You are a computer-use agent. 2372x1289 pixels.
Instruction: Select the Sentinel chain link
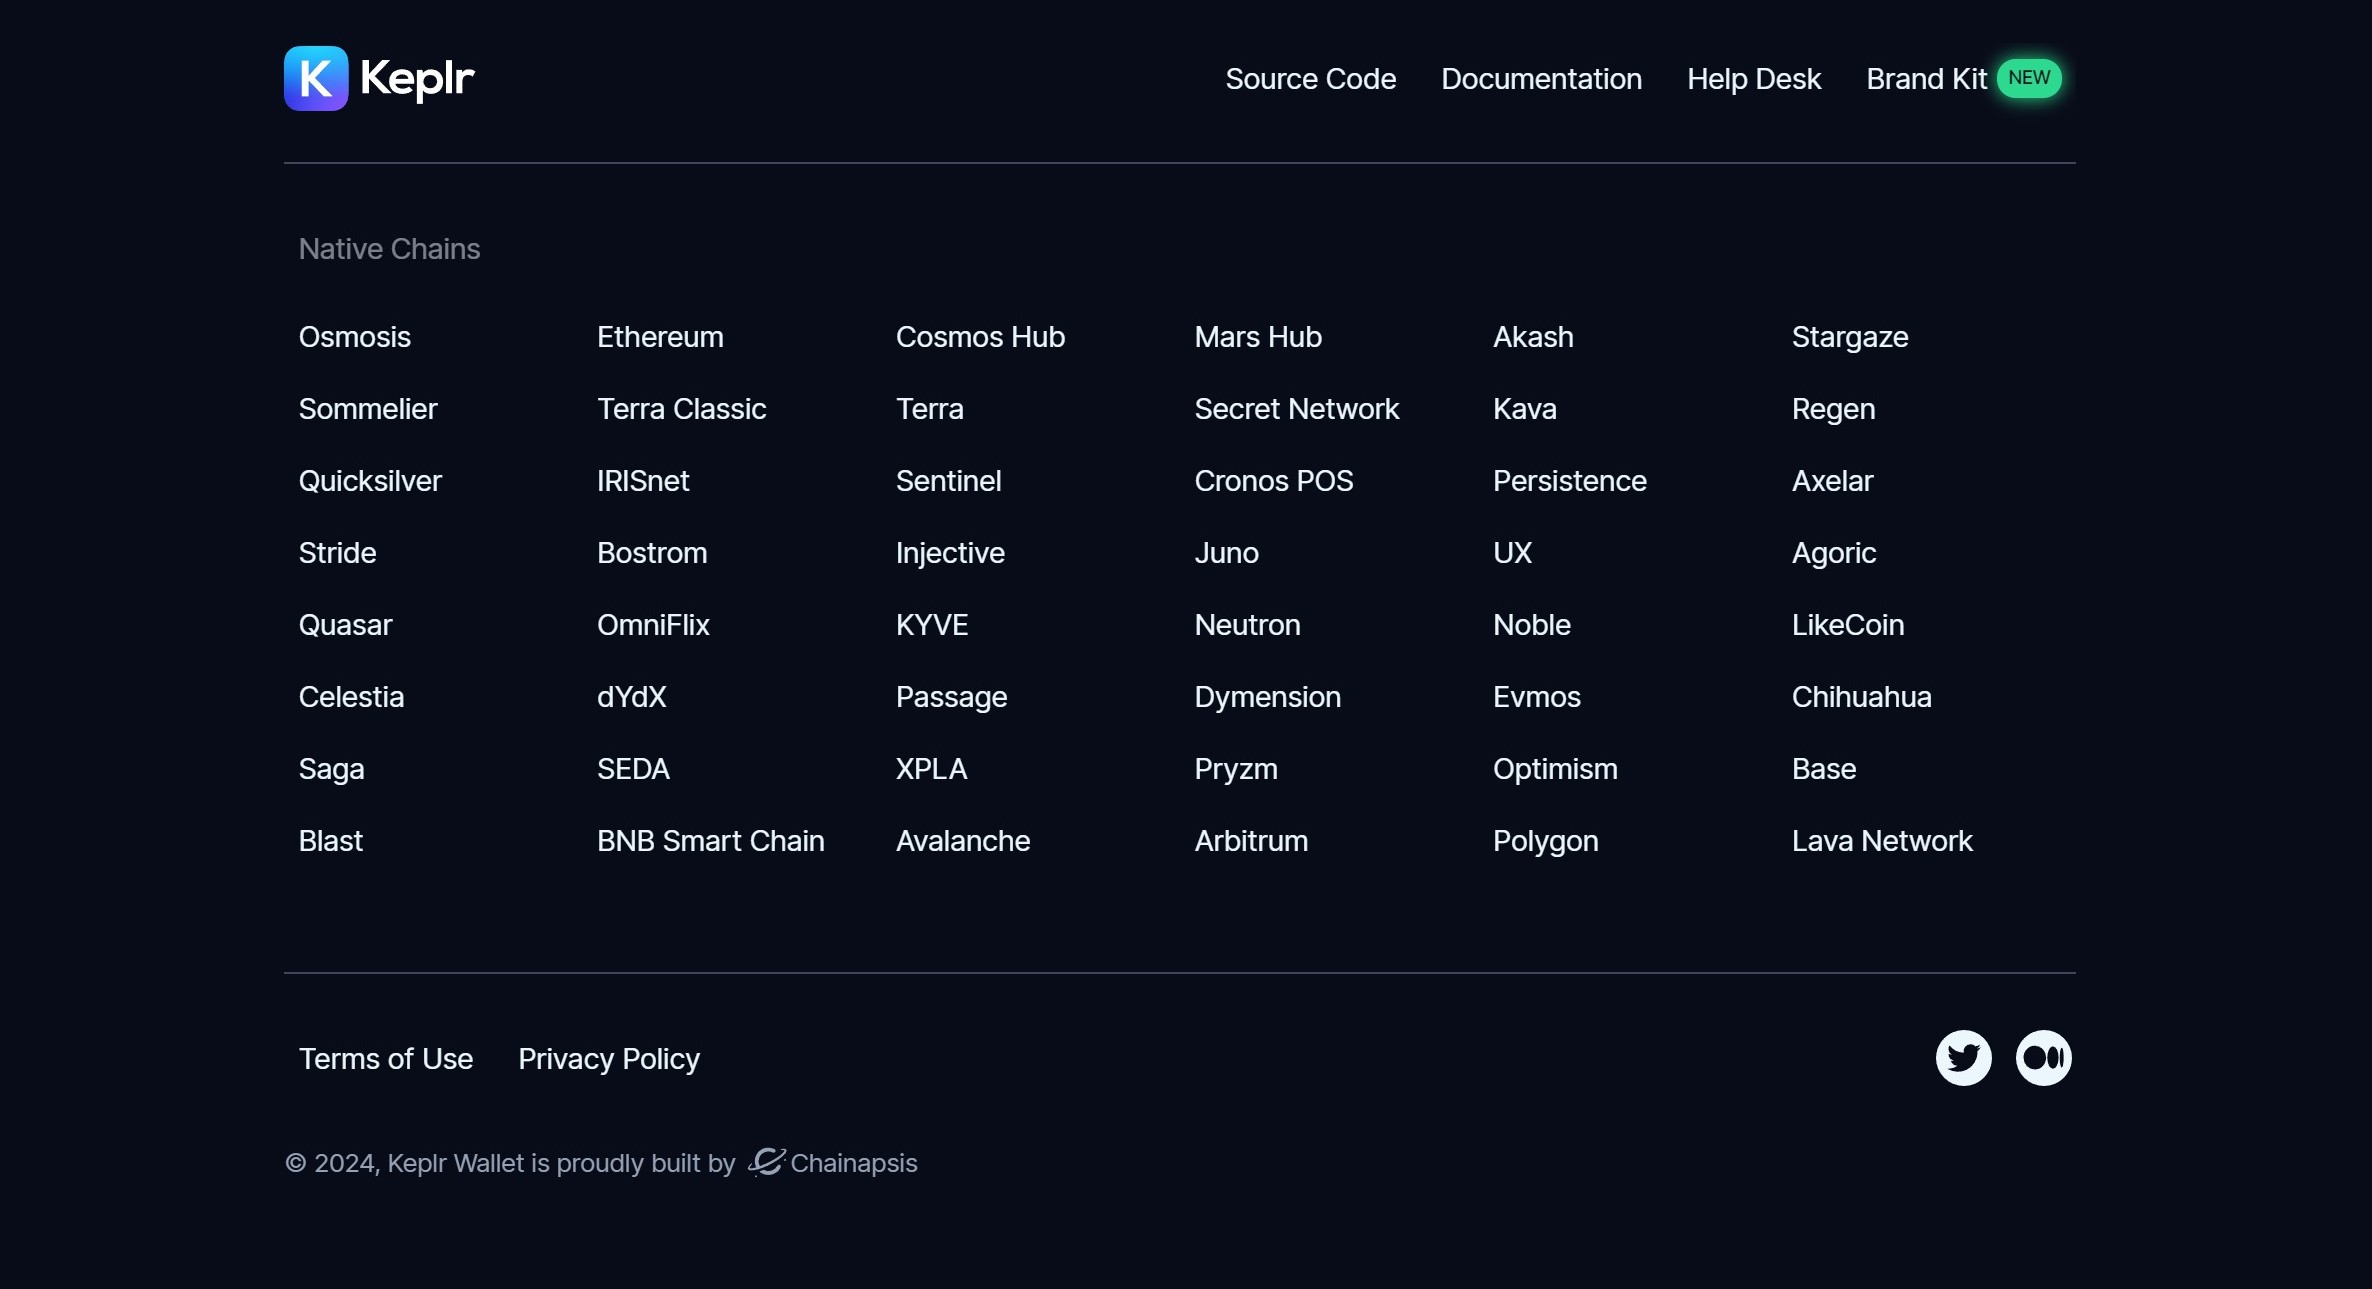point(948,481)
